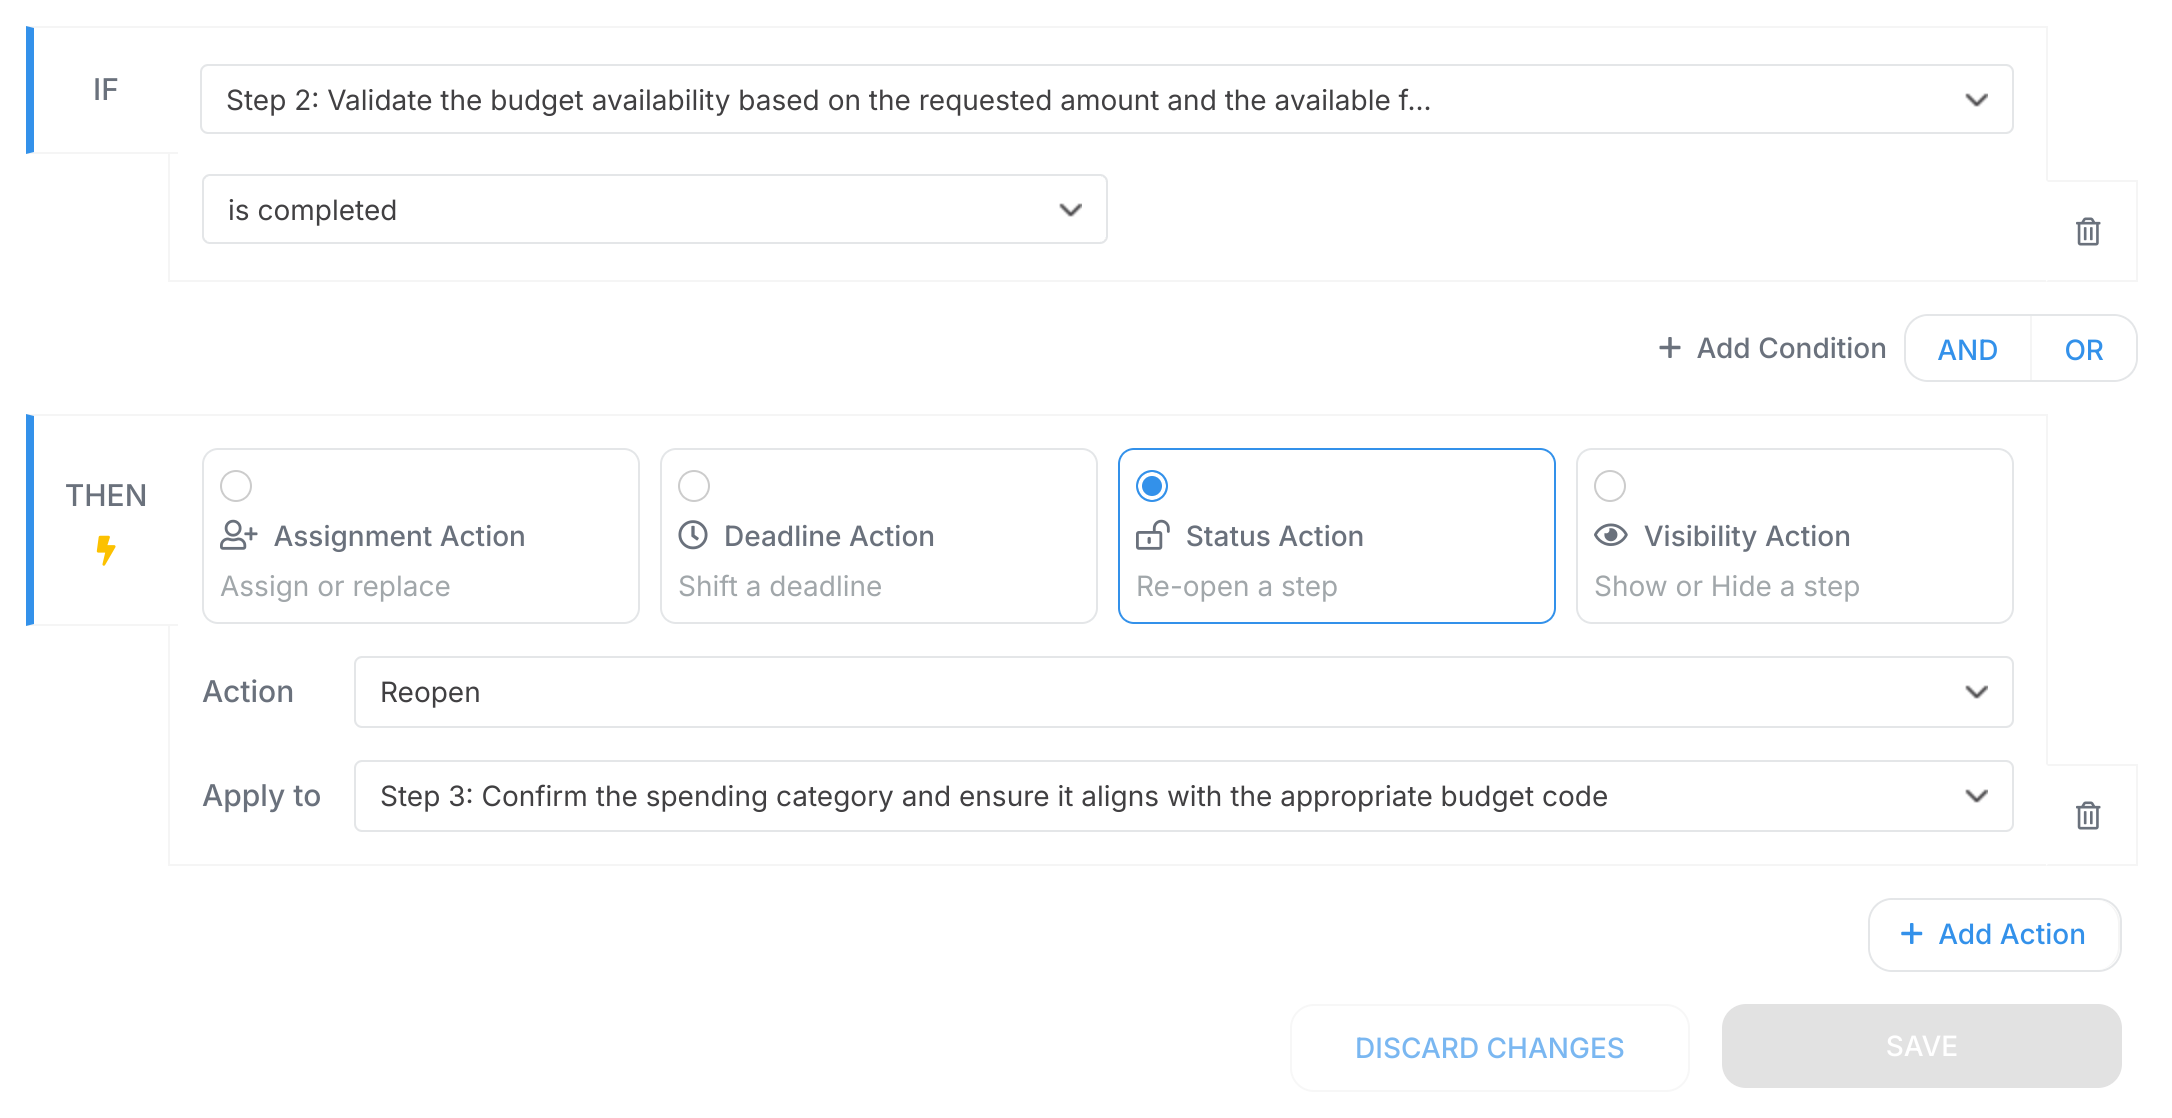2172x1118 pixels.
Task: Open the 'is completed' condition dropdown
Action: pos(653,209)
